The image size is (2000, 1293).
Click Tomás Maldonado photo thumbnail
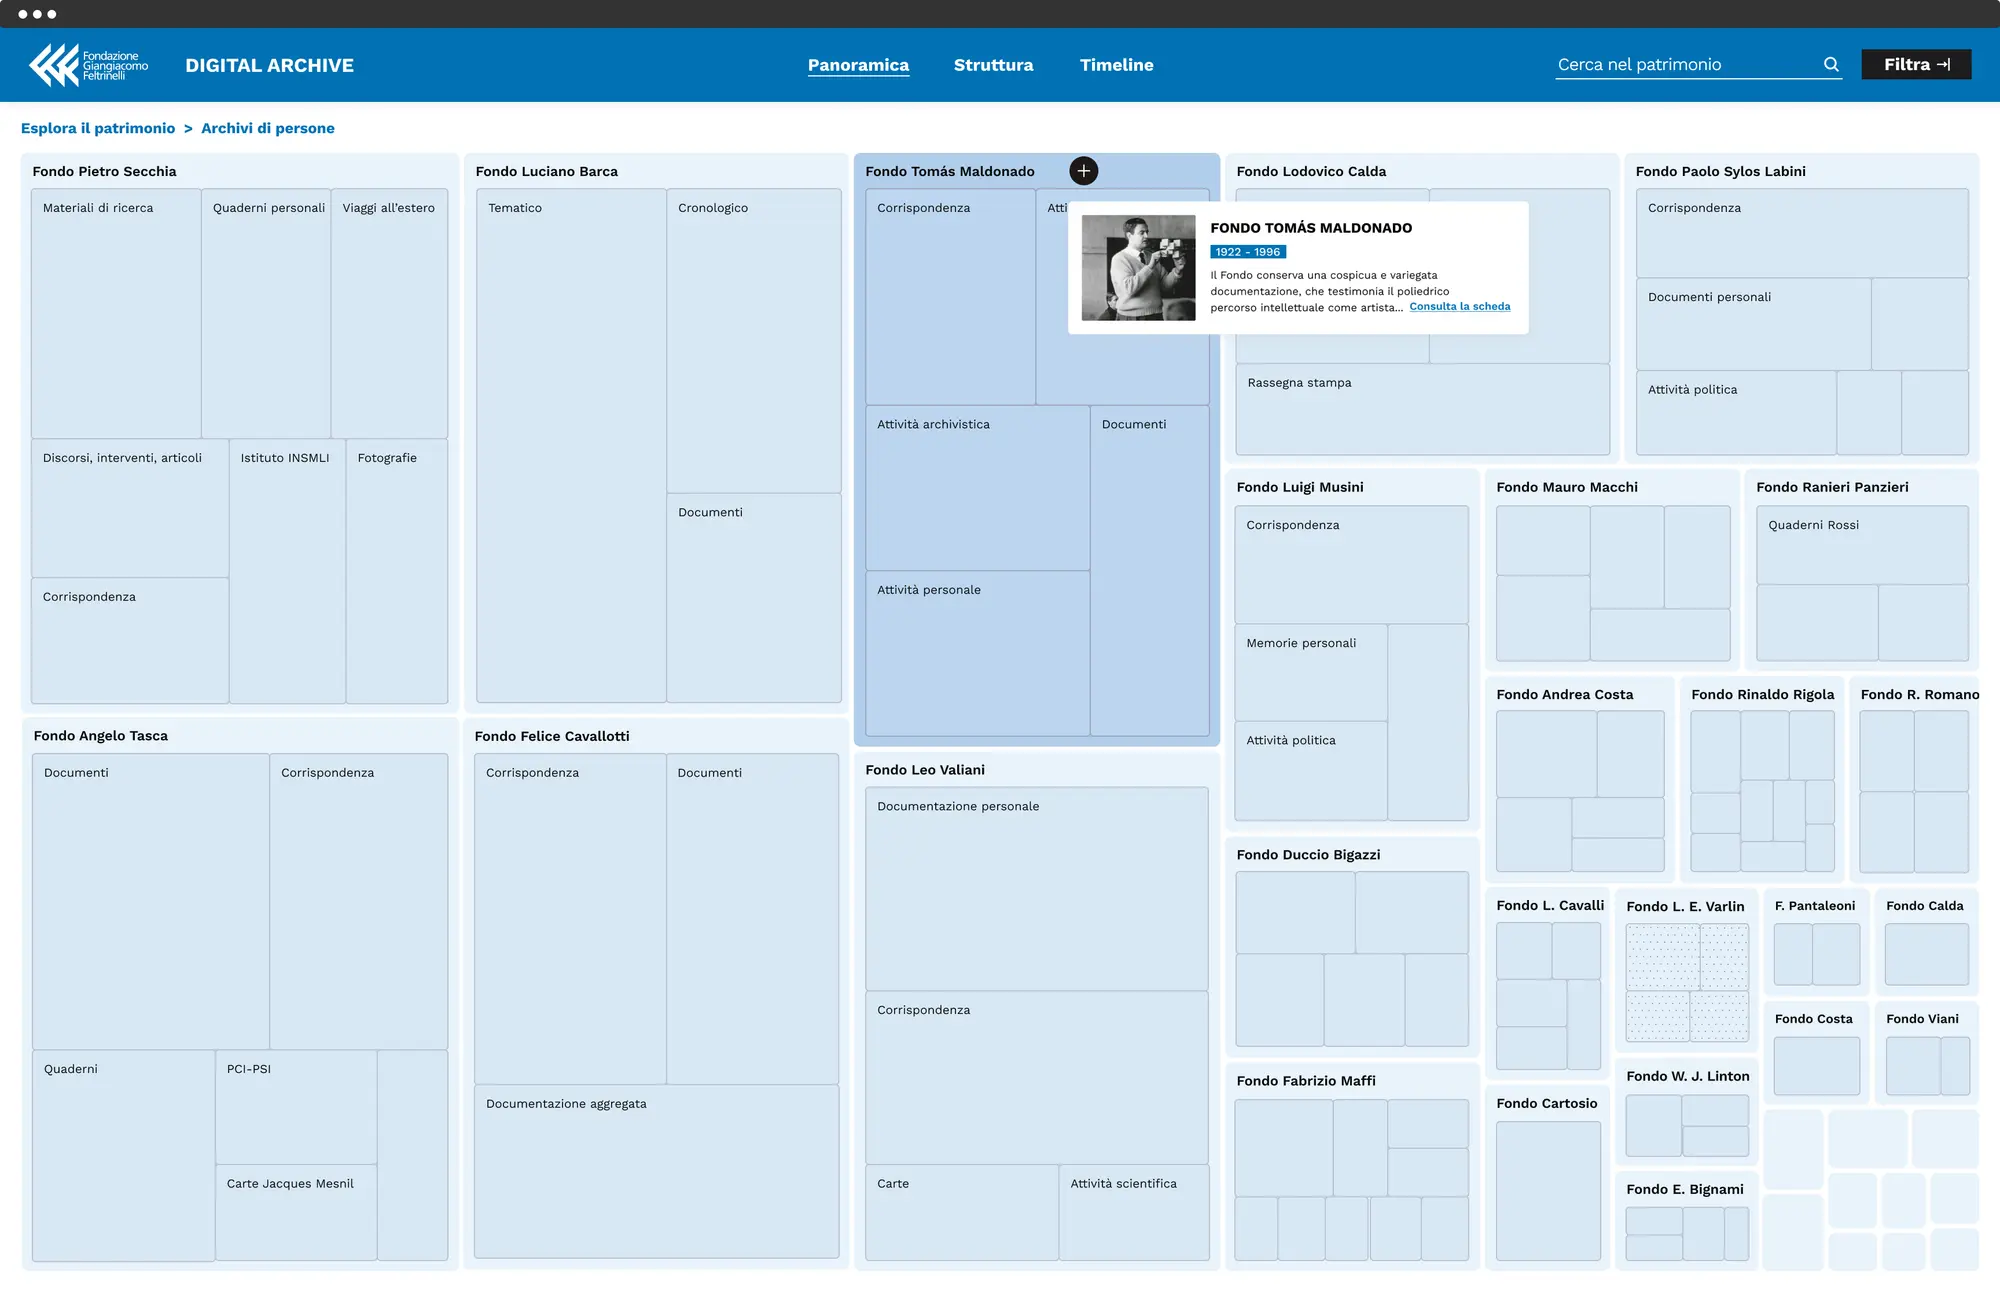click(1138, 268)
